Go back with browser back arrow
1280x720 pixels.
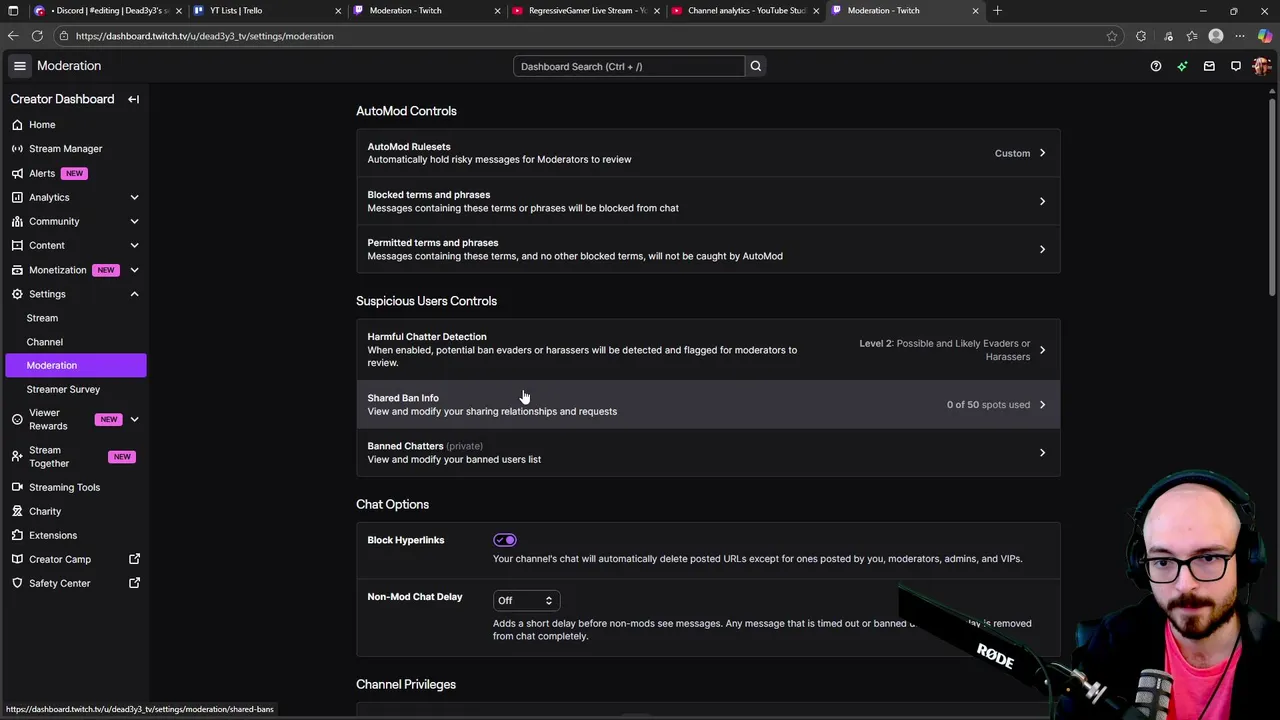[x=13, y=36]
